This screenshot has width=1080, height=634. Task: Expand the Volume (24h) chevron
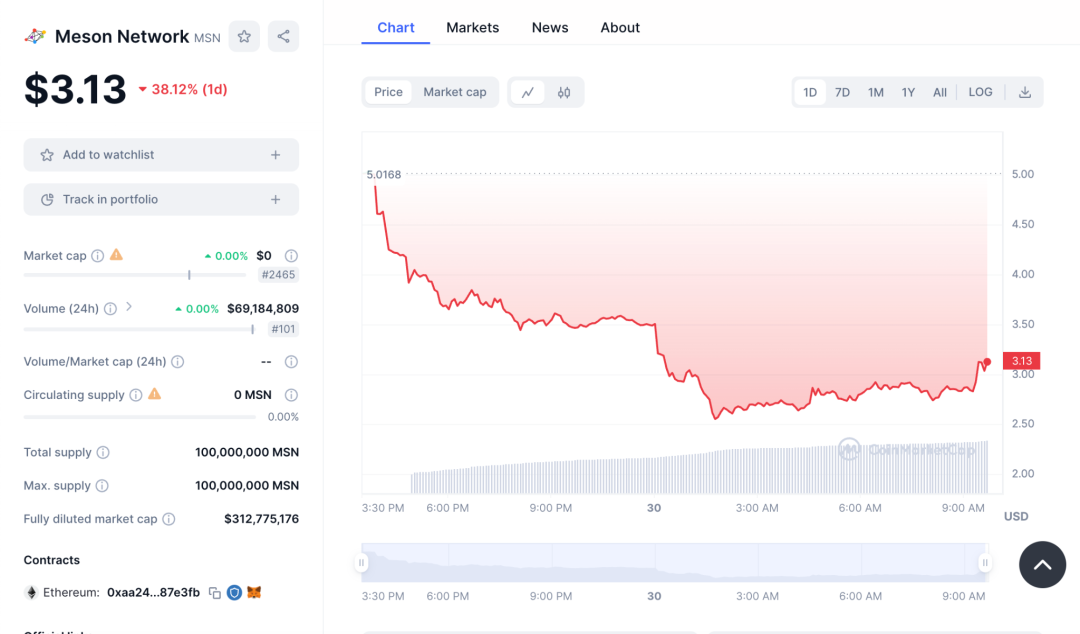129,307
